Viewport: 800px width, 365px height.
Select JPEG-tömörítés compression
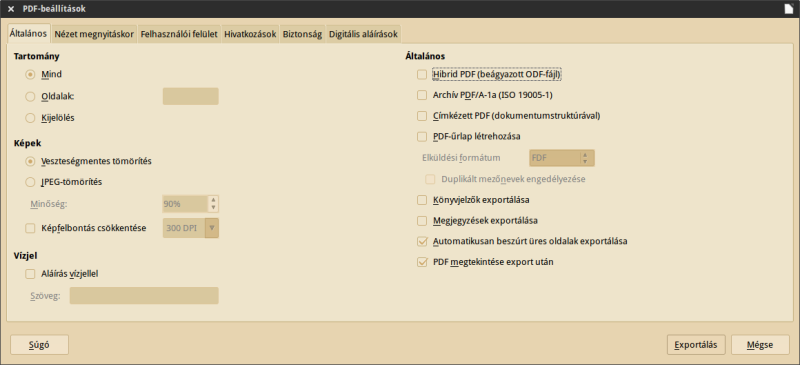[x=30, y=182]
